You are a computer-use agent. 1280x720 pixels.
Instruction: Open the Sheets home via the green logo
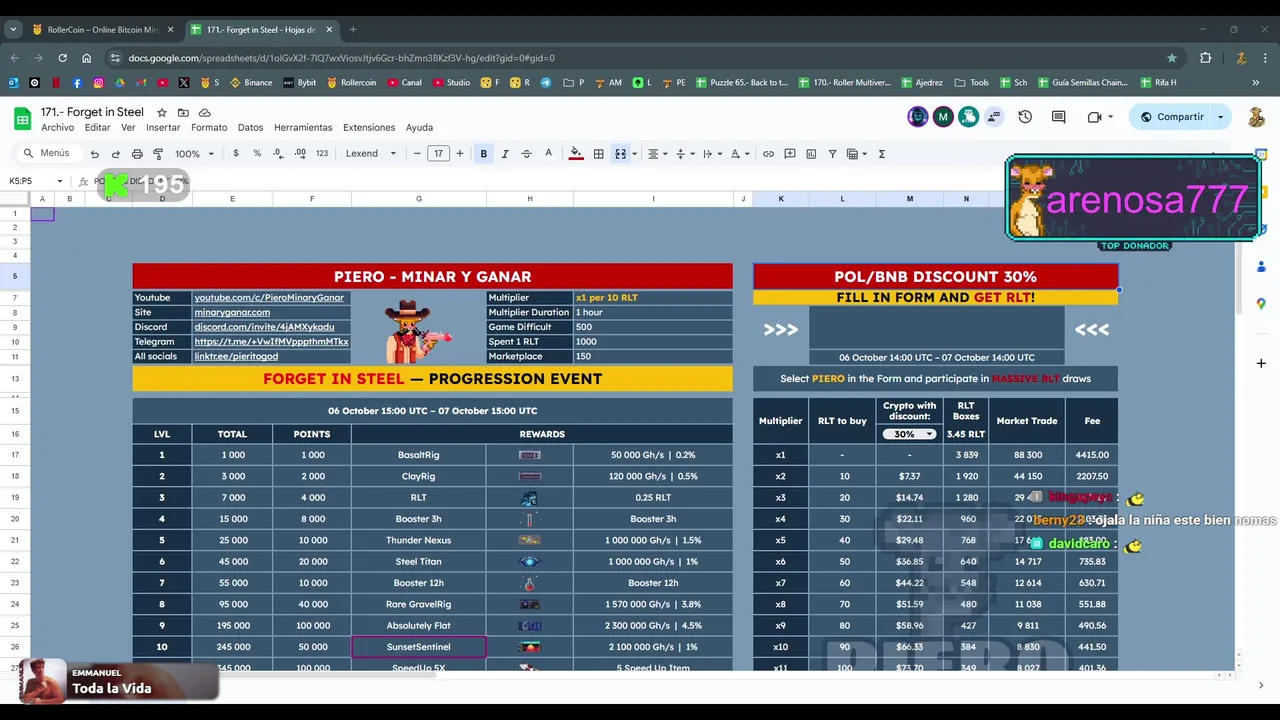(x=22, y=119)
